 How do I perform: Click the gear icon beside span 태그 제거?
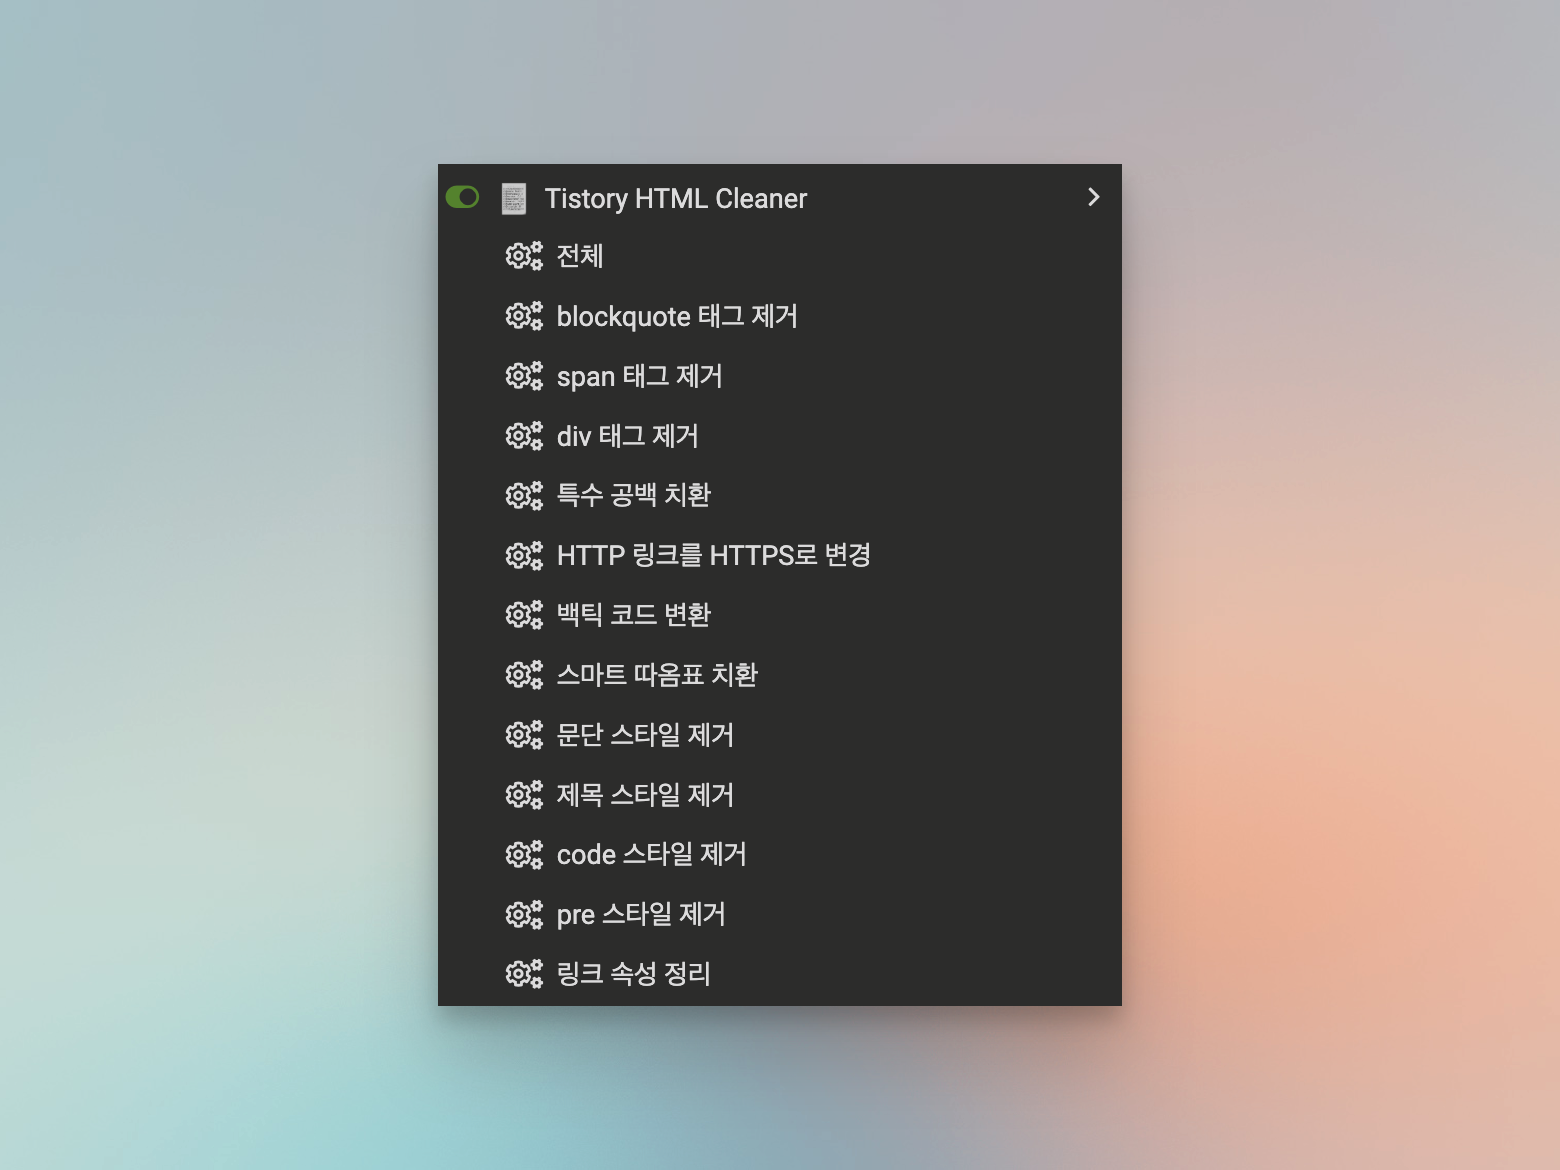tap(524, 376)
